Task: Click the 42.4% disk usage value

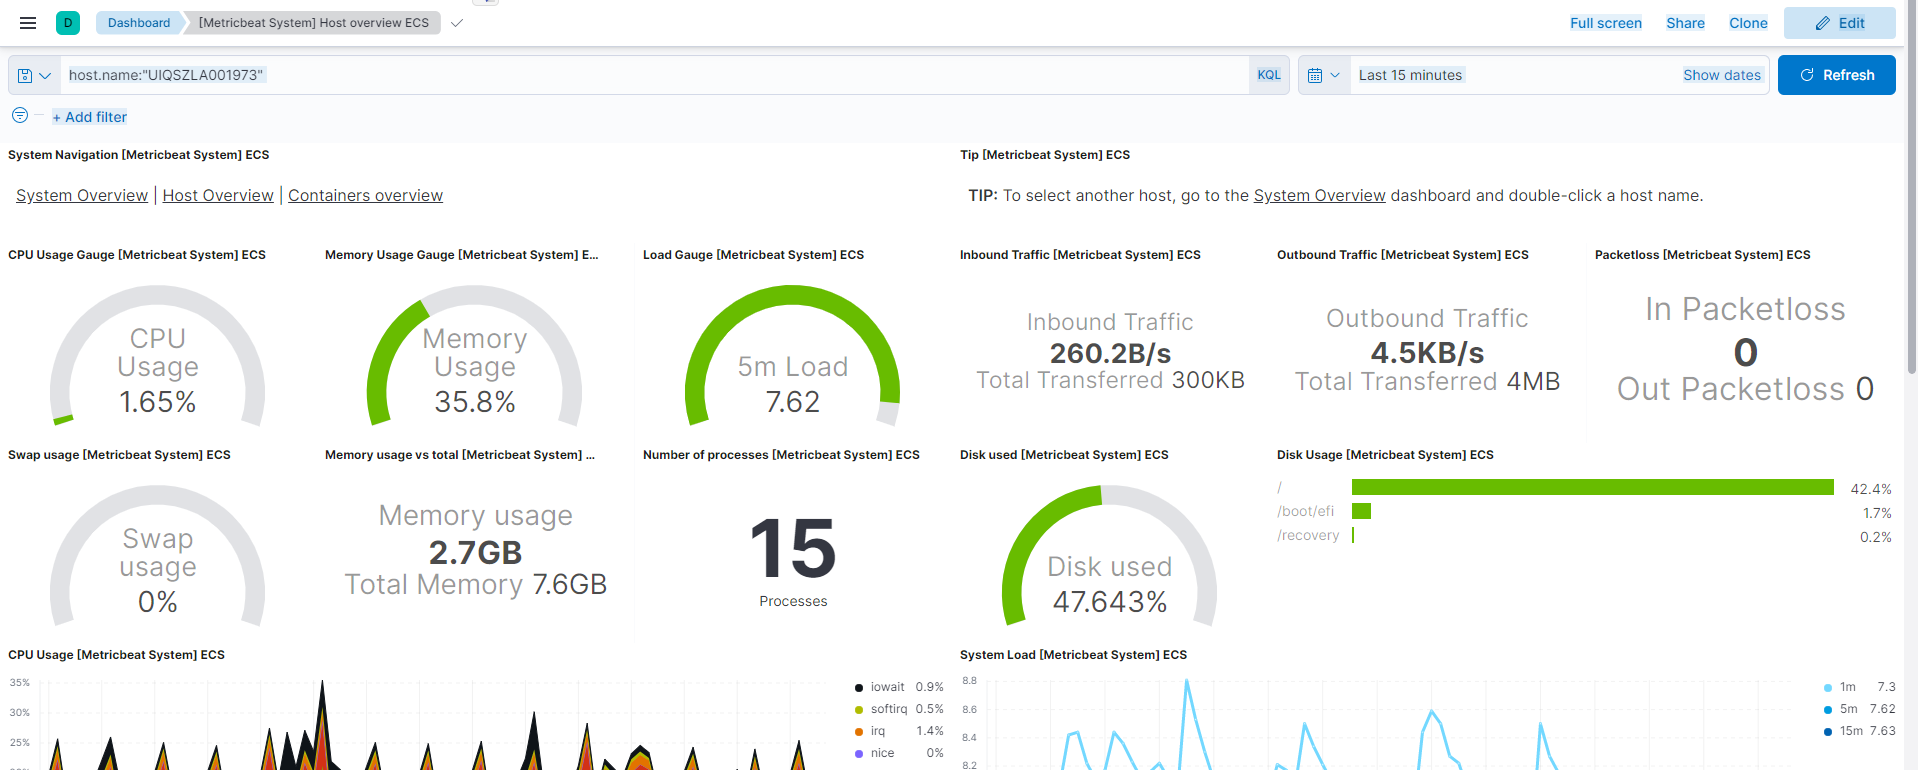Action: coord(1871,489)
